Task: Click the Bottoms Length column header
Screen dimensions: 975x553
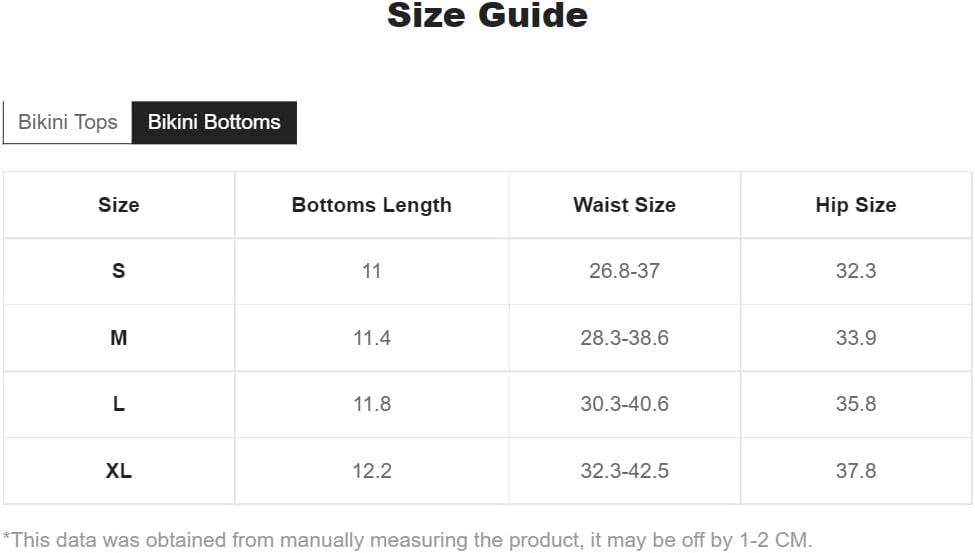Action: 371,205
